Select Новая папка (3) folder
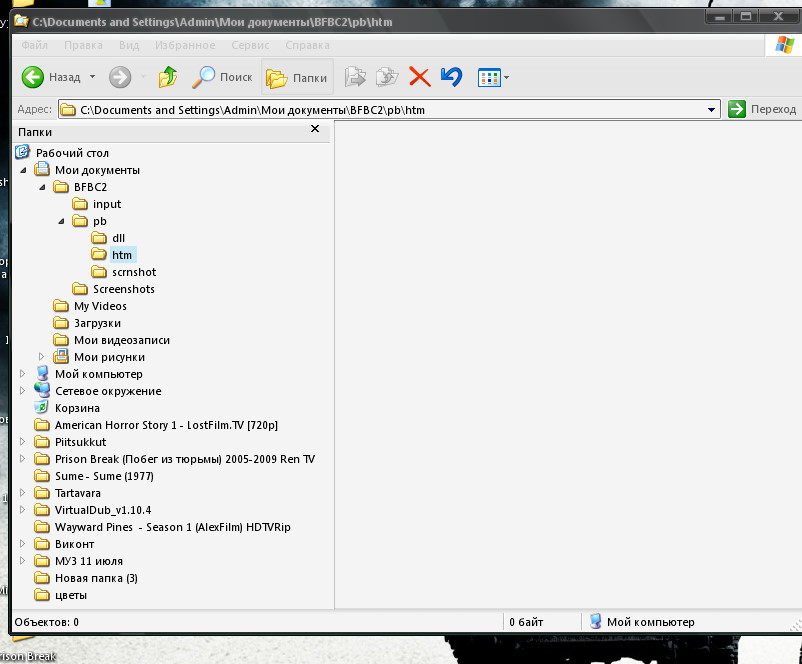 pos(96,578)
